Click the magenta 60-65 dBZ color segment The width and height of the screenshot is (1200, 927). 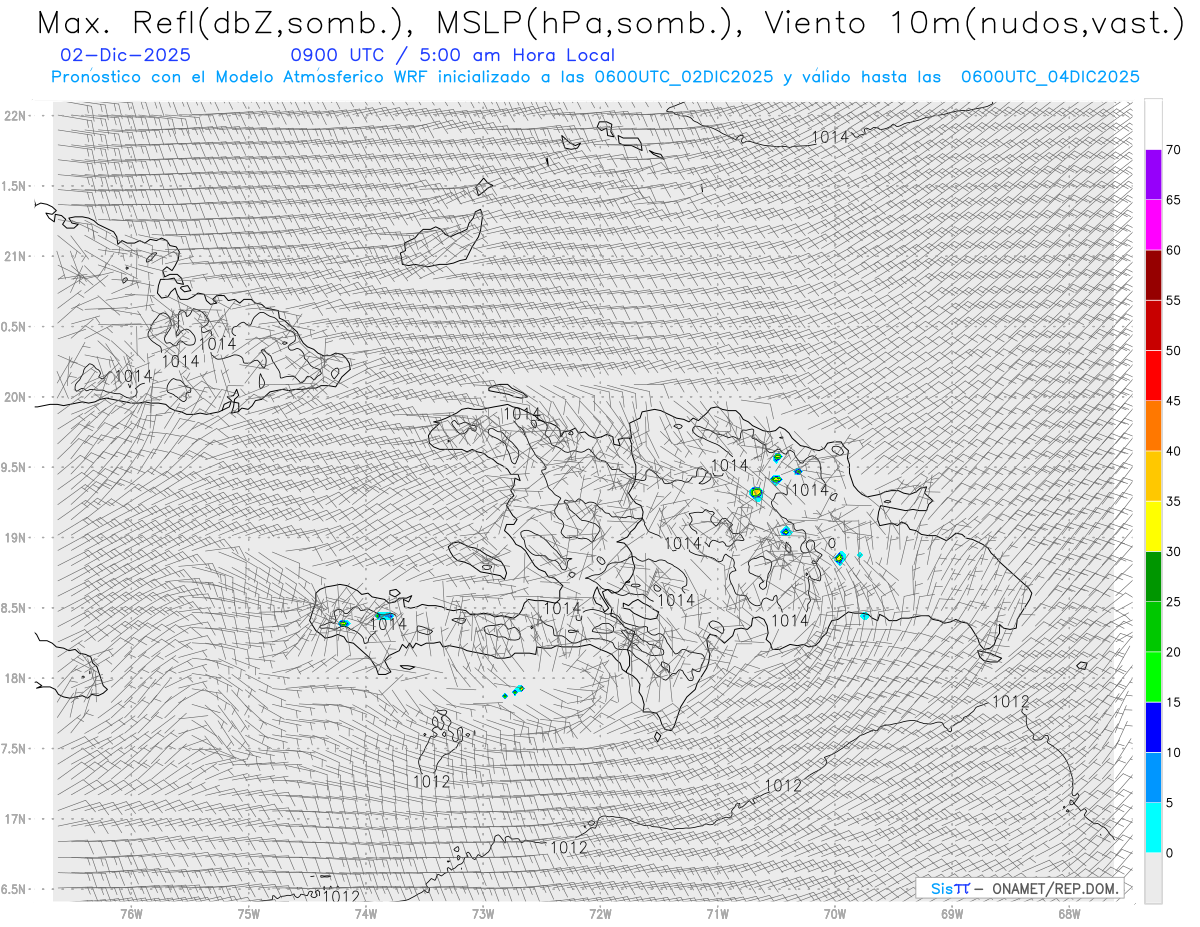[1153, 224]
